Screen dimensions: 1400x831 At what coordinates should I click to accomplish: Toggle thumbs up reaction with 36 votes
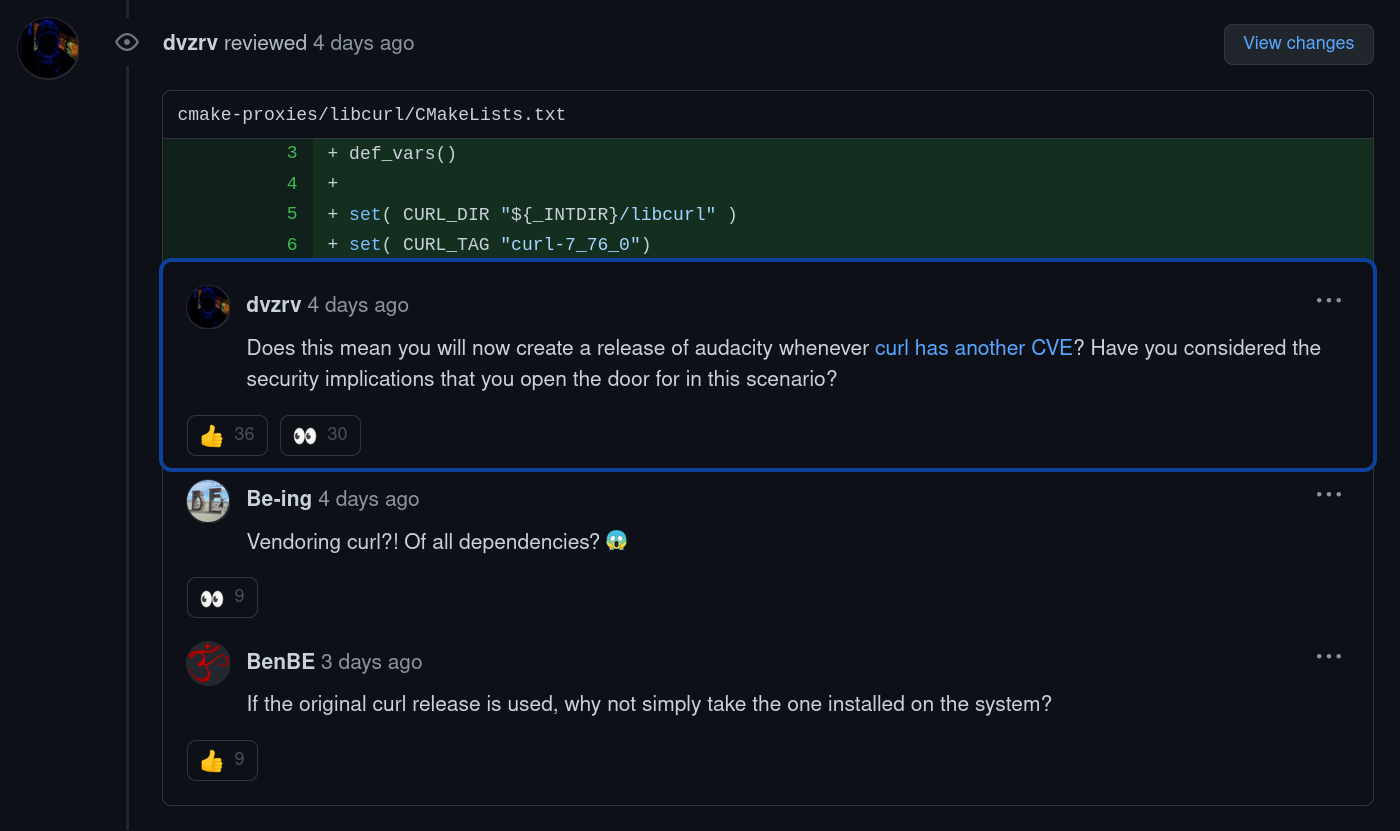[x=227, y=435]
